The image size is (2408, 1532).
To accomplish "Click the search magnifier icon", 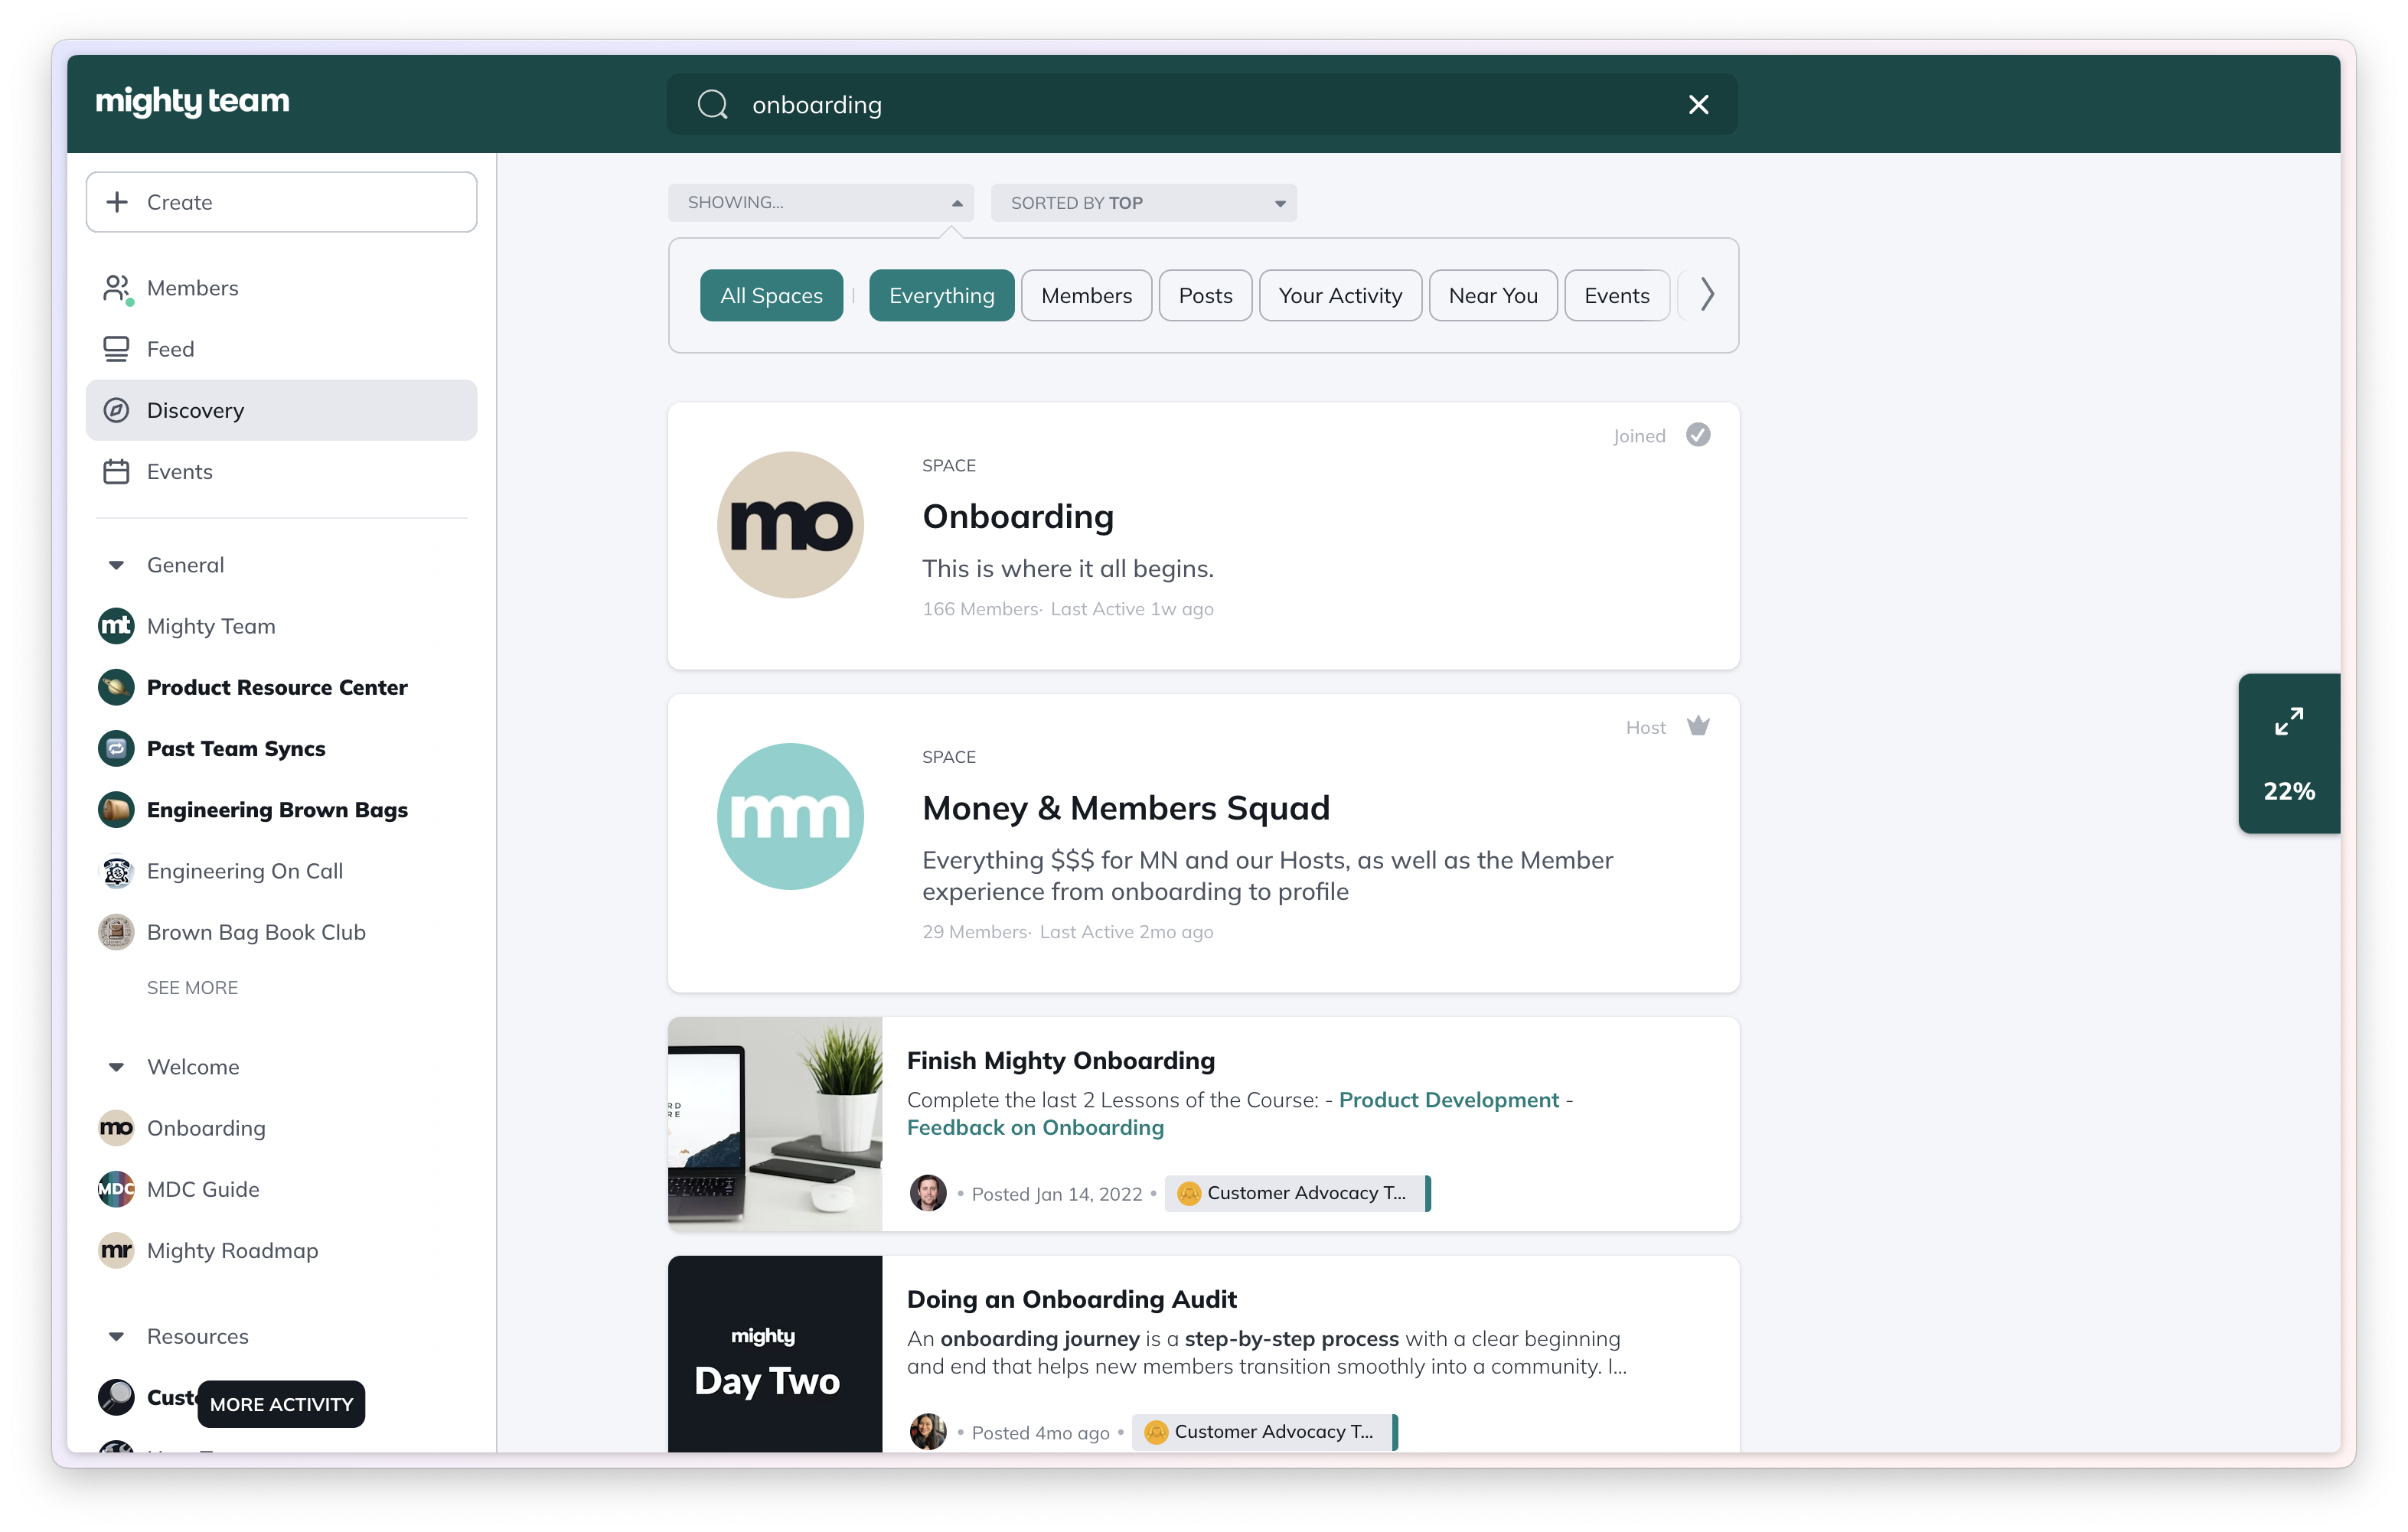I will (x=712, y=104).
